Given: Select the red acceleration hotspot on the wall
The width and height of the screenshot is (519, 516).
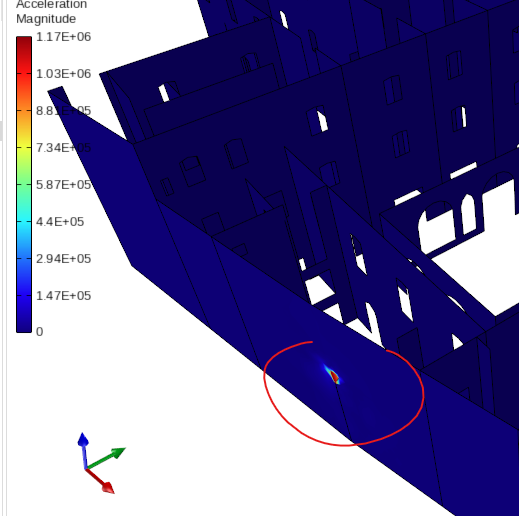Looking at the screenshot, I should (x=334, y=376).
